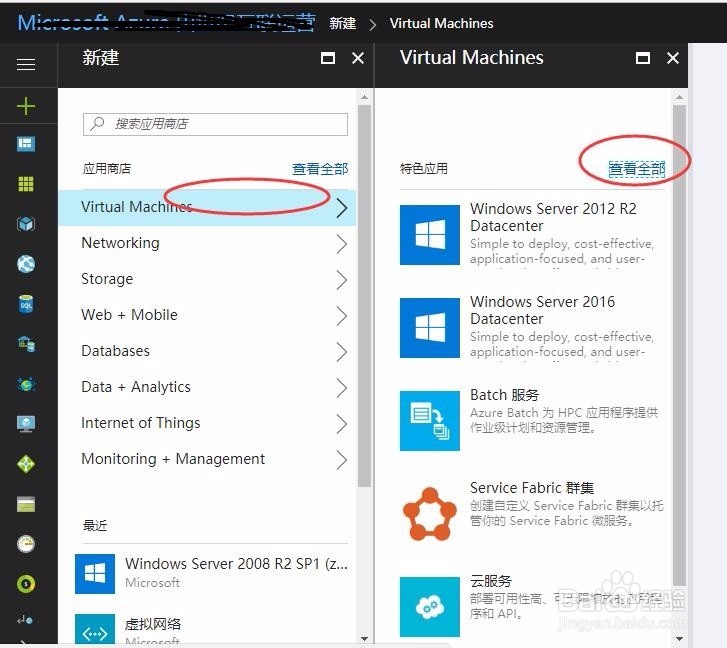Click the Windows Server 2016 Datacenter tile icon

pyautogui.click(x=430, y=328)
